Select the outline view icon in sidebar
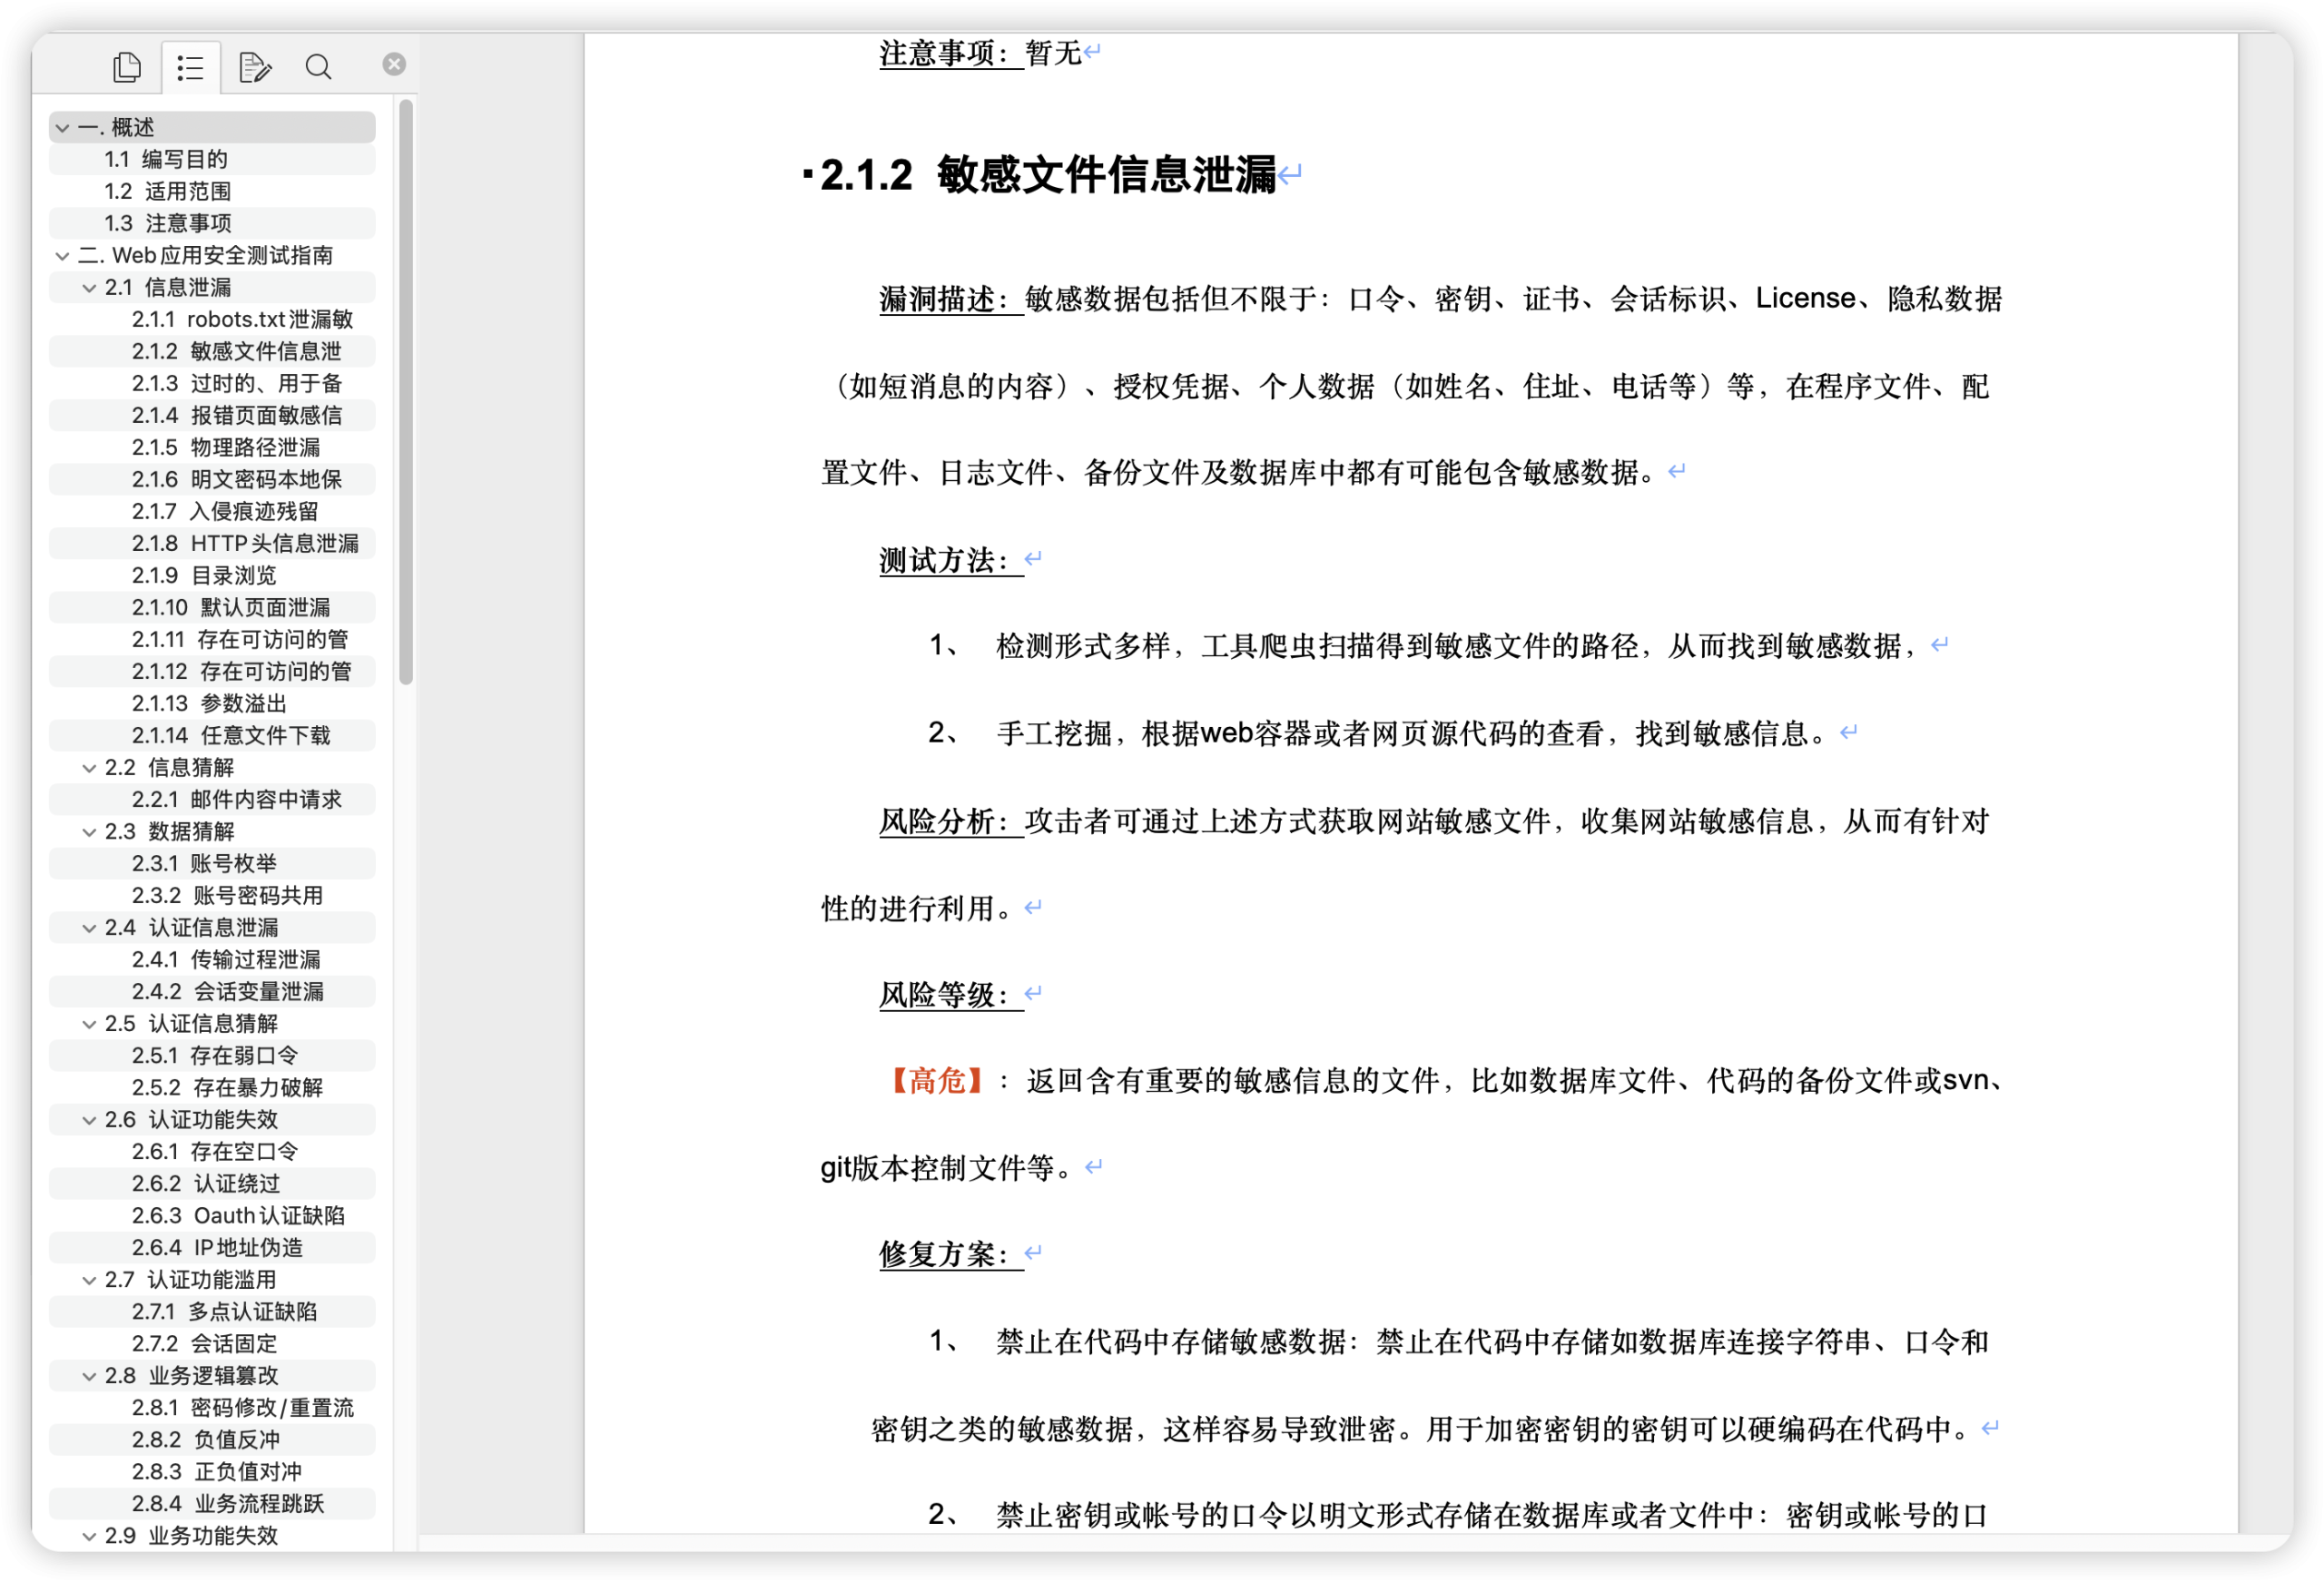2324x1582 pixels. coord(190,66)
